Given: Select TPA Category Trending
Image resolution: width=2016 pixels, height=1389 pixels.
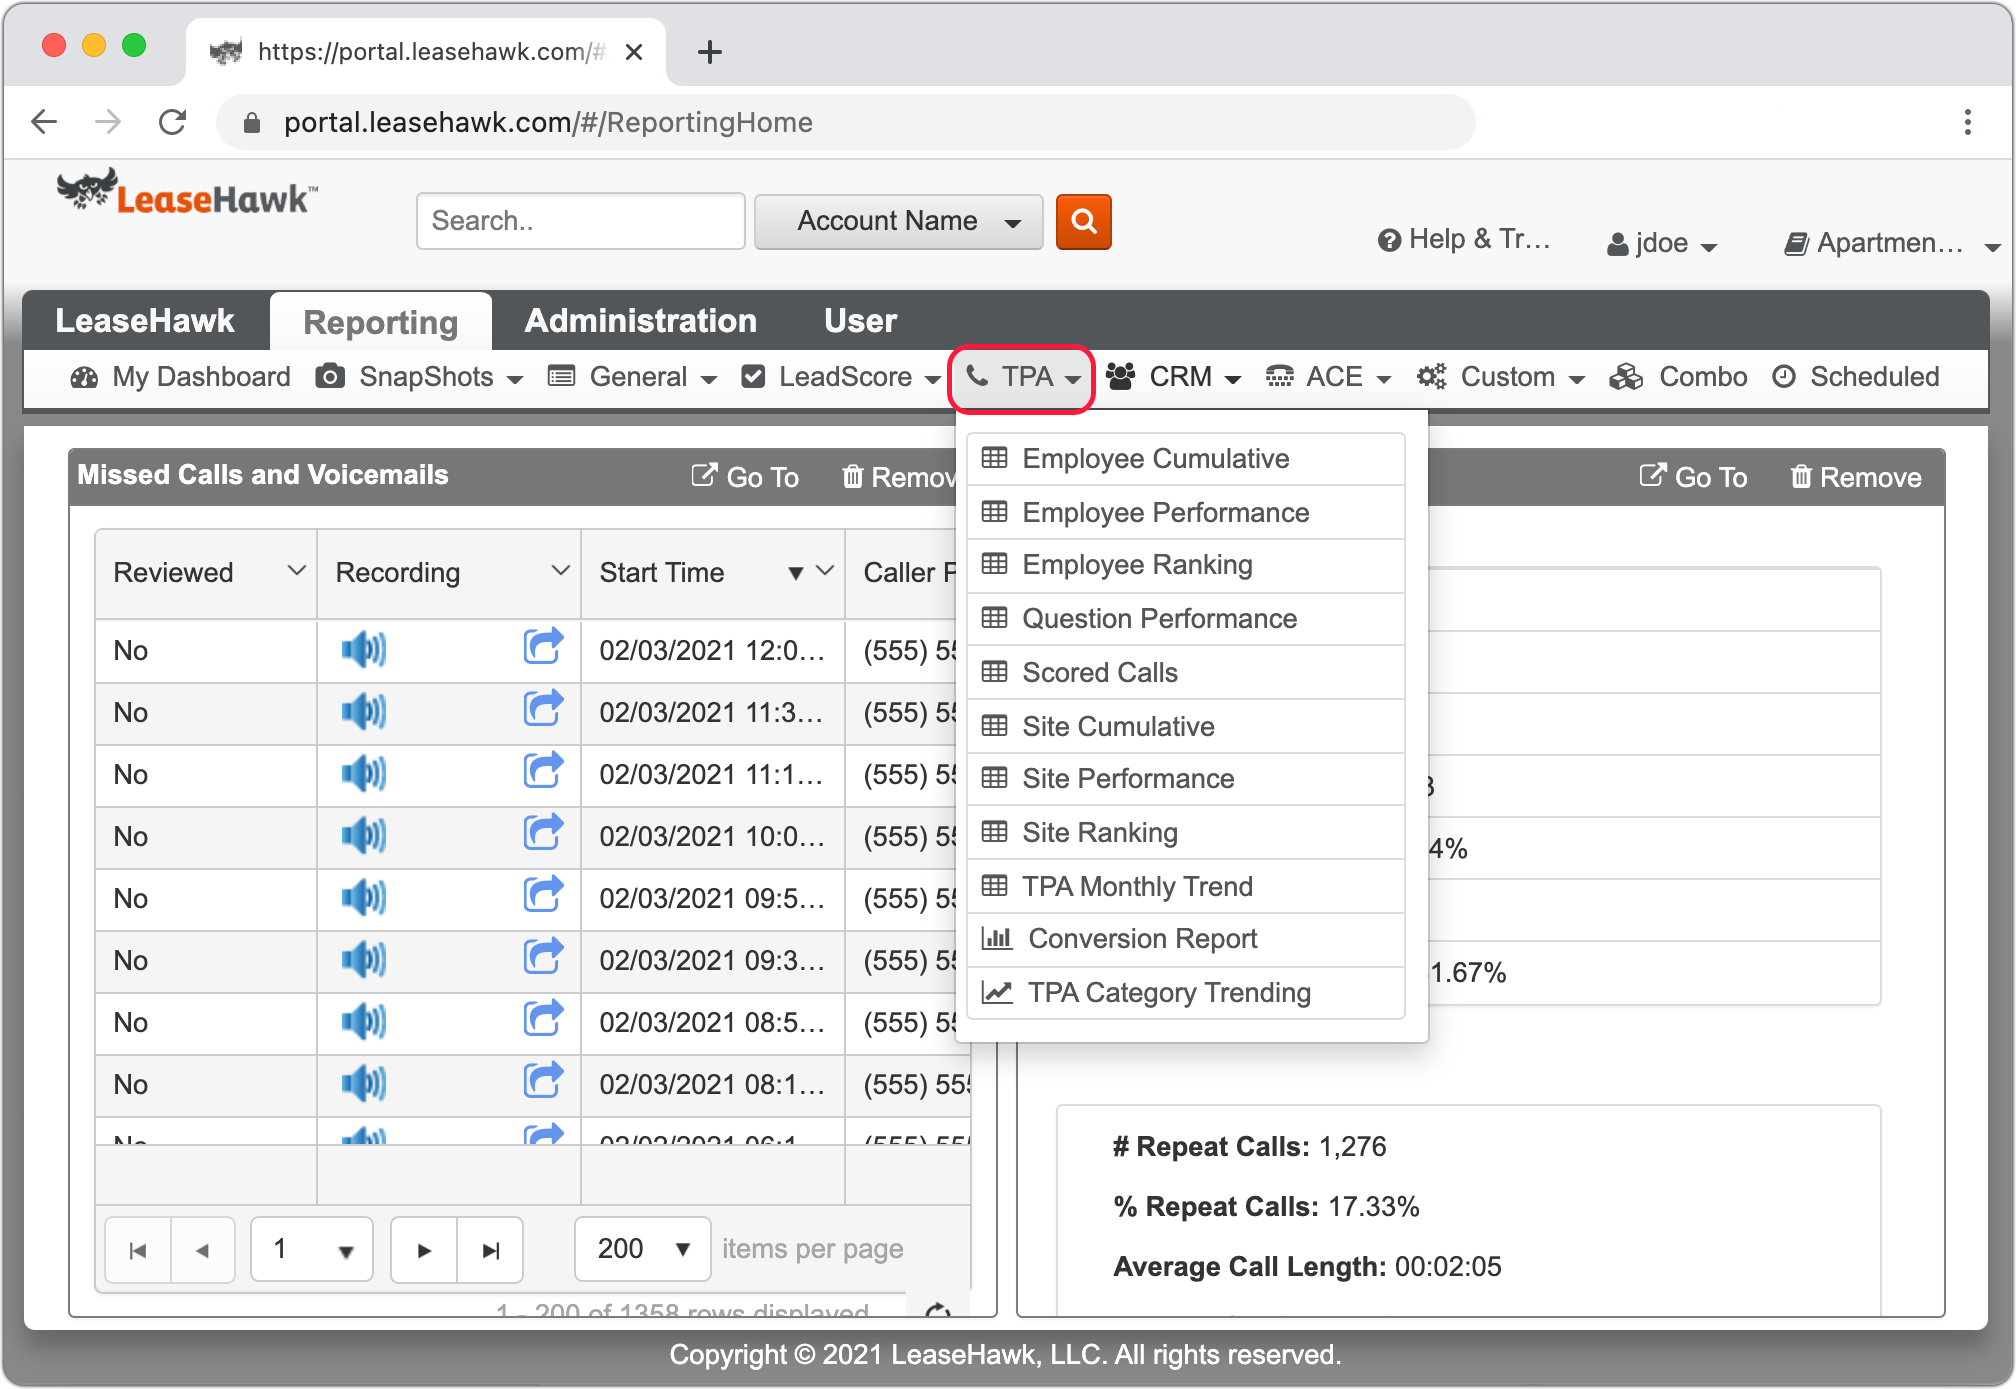Looking at the screenshot, I should pos(1186,993).
